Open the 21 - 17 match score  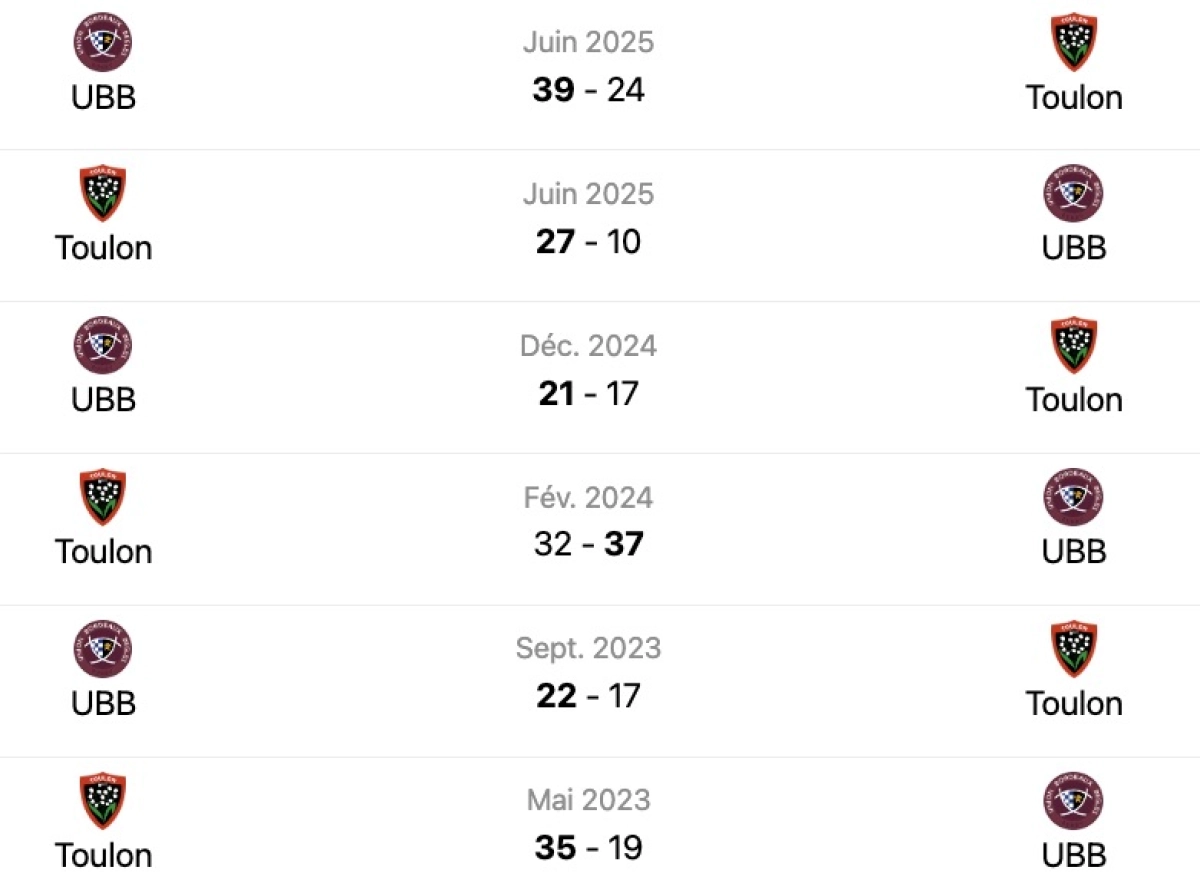[x=588, y=394]
